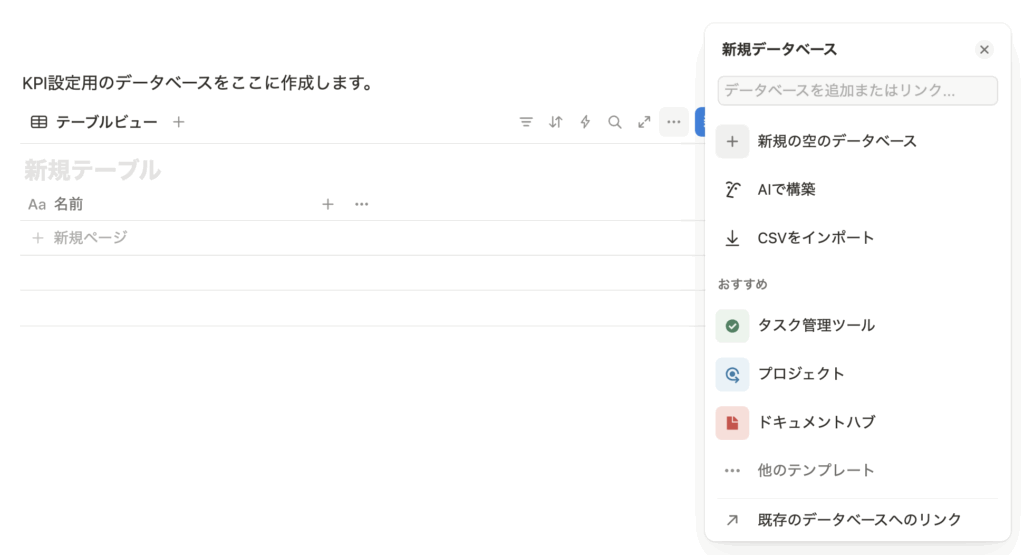Pick the タスク管理ツール template
Viewport: 1024px width, 555px height.
tap(815, 325)
